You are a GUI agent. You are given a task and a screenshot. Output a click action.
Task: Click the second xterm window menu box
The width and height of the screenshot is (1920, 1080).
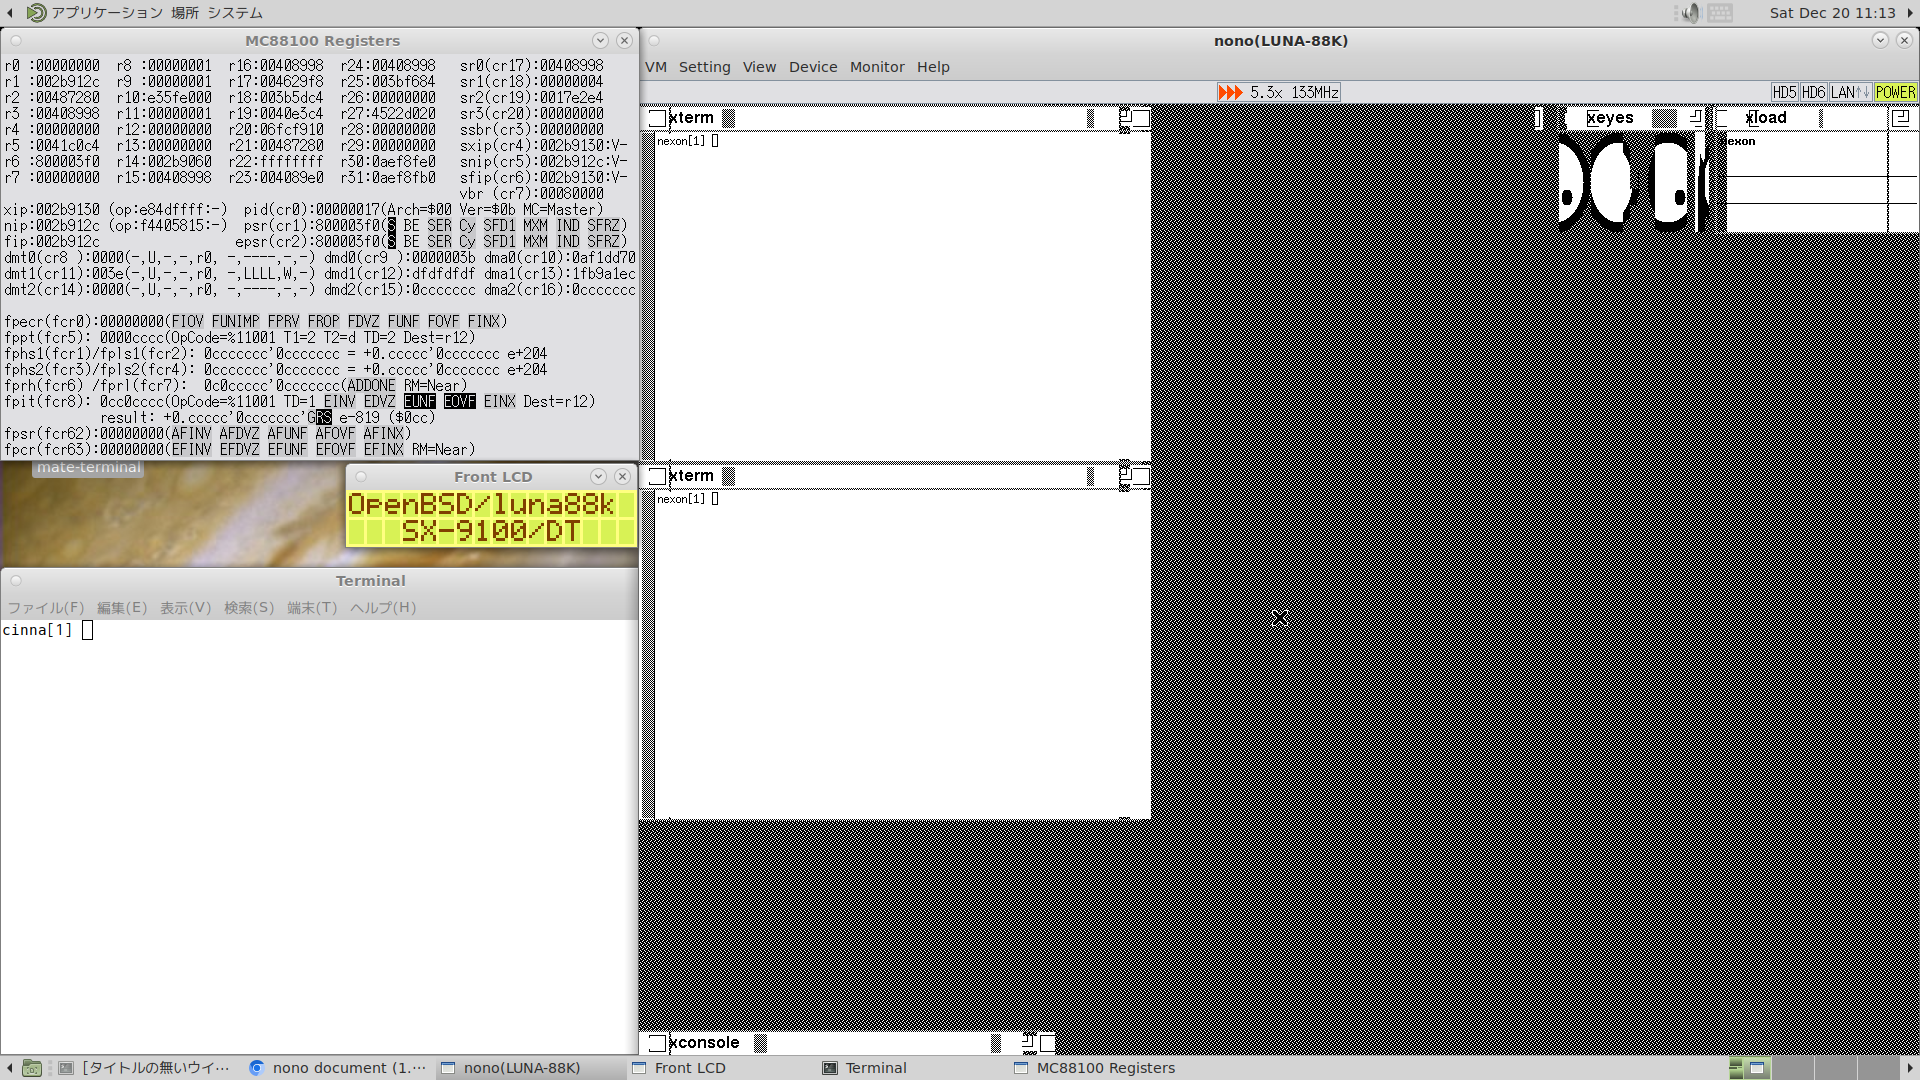657,476
